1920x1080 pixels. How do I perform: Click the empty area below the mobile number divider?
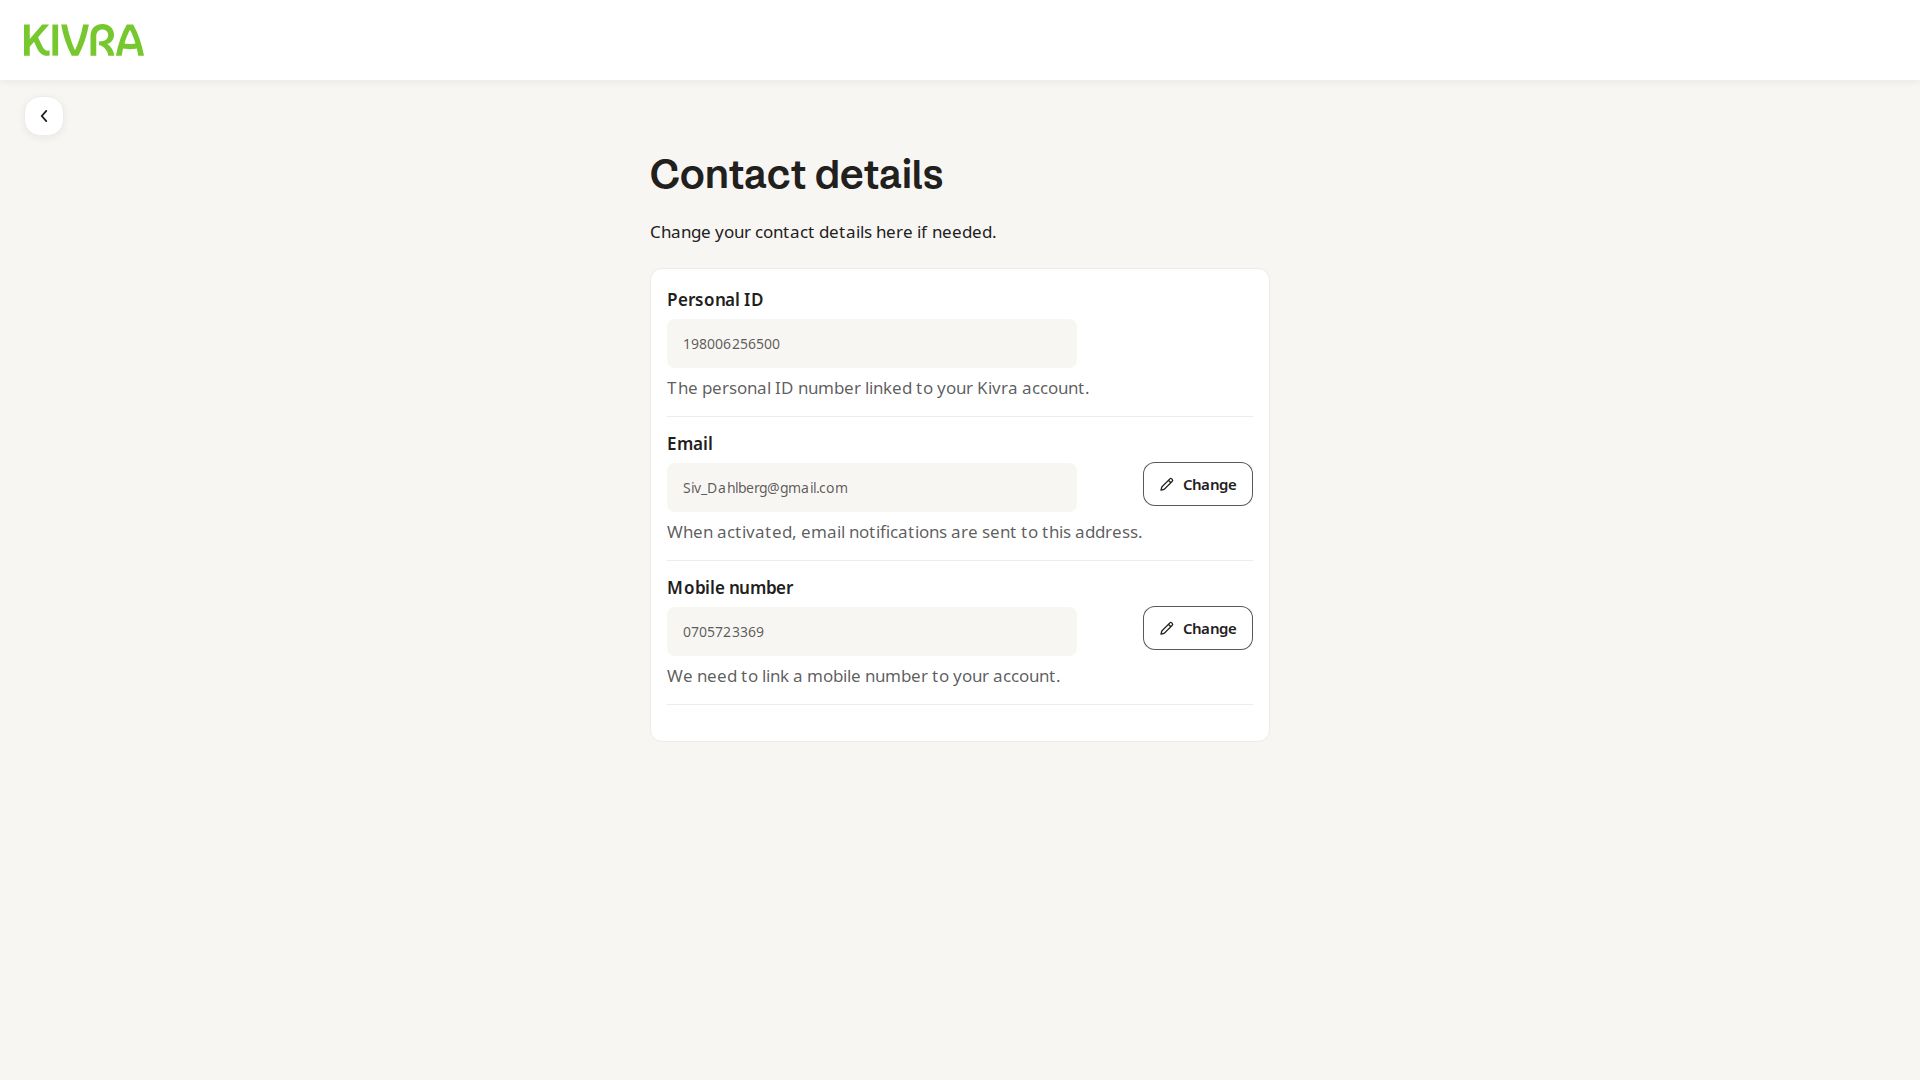959,723
